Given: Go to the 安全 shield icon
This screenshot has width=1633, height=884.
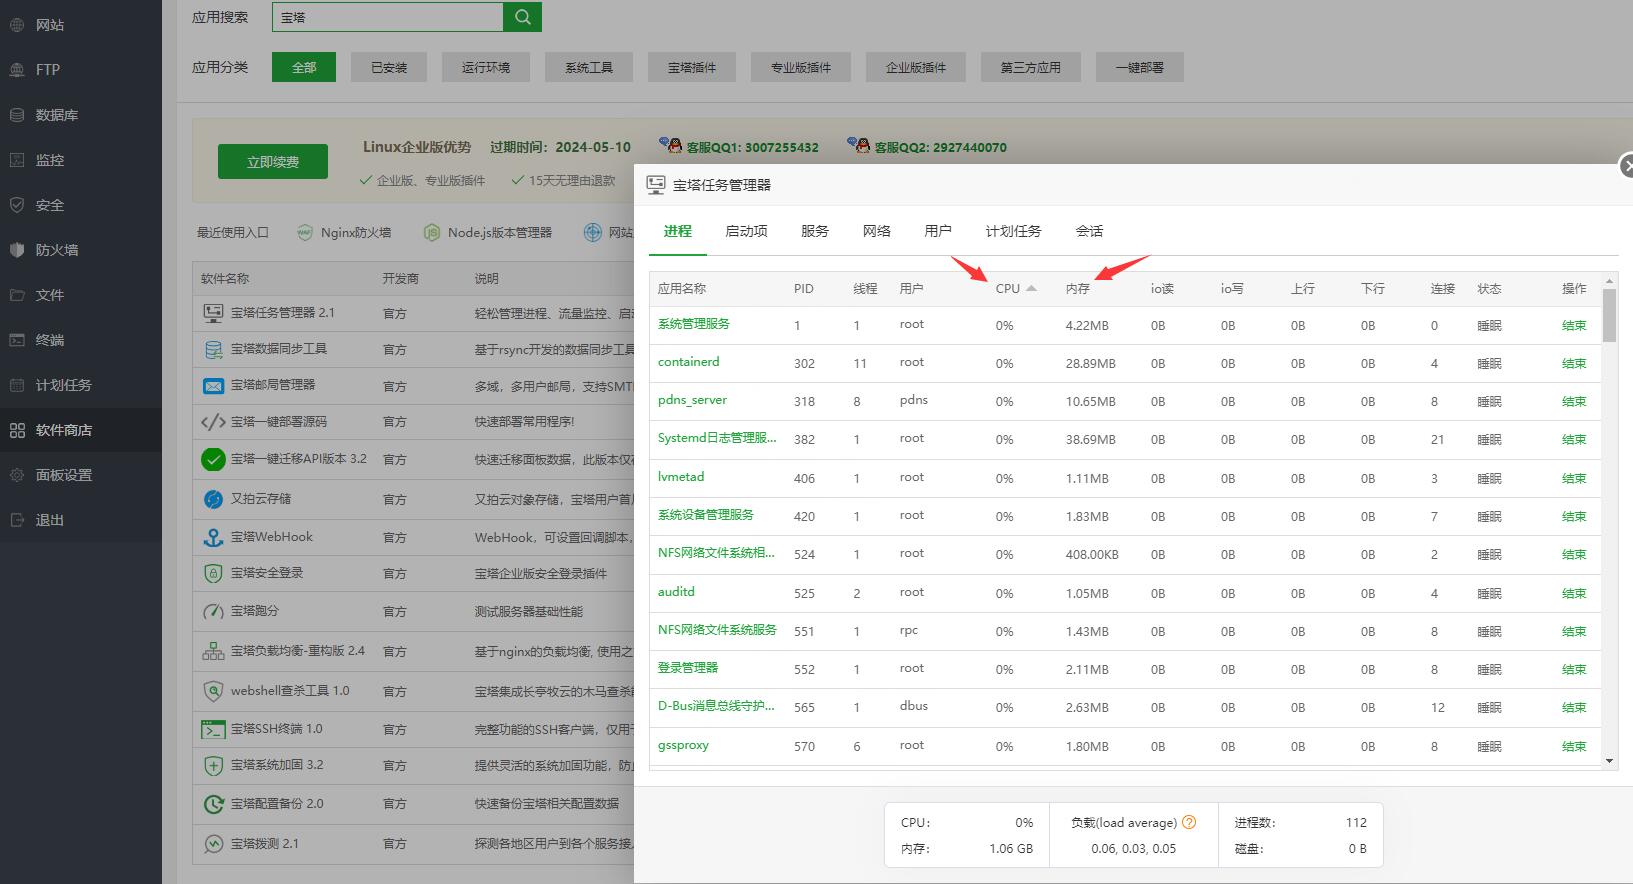Looking at the screenshot, I should 17,205.
